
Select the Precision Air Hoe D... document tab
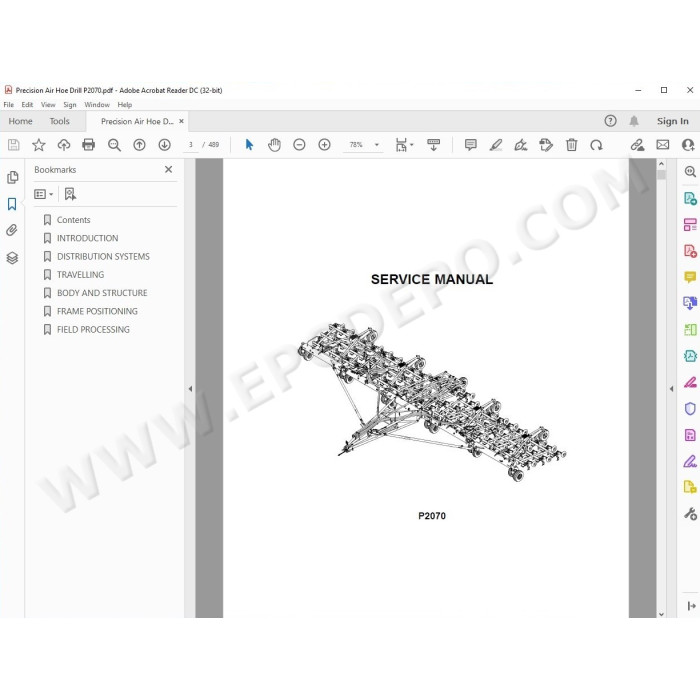pos(137,121)
